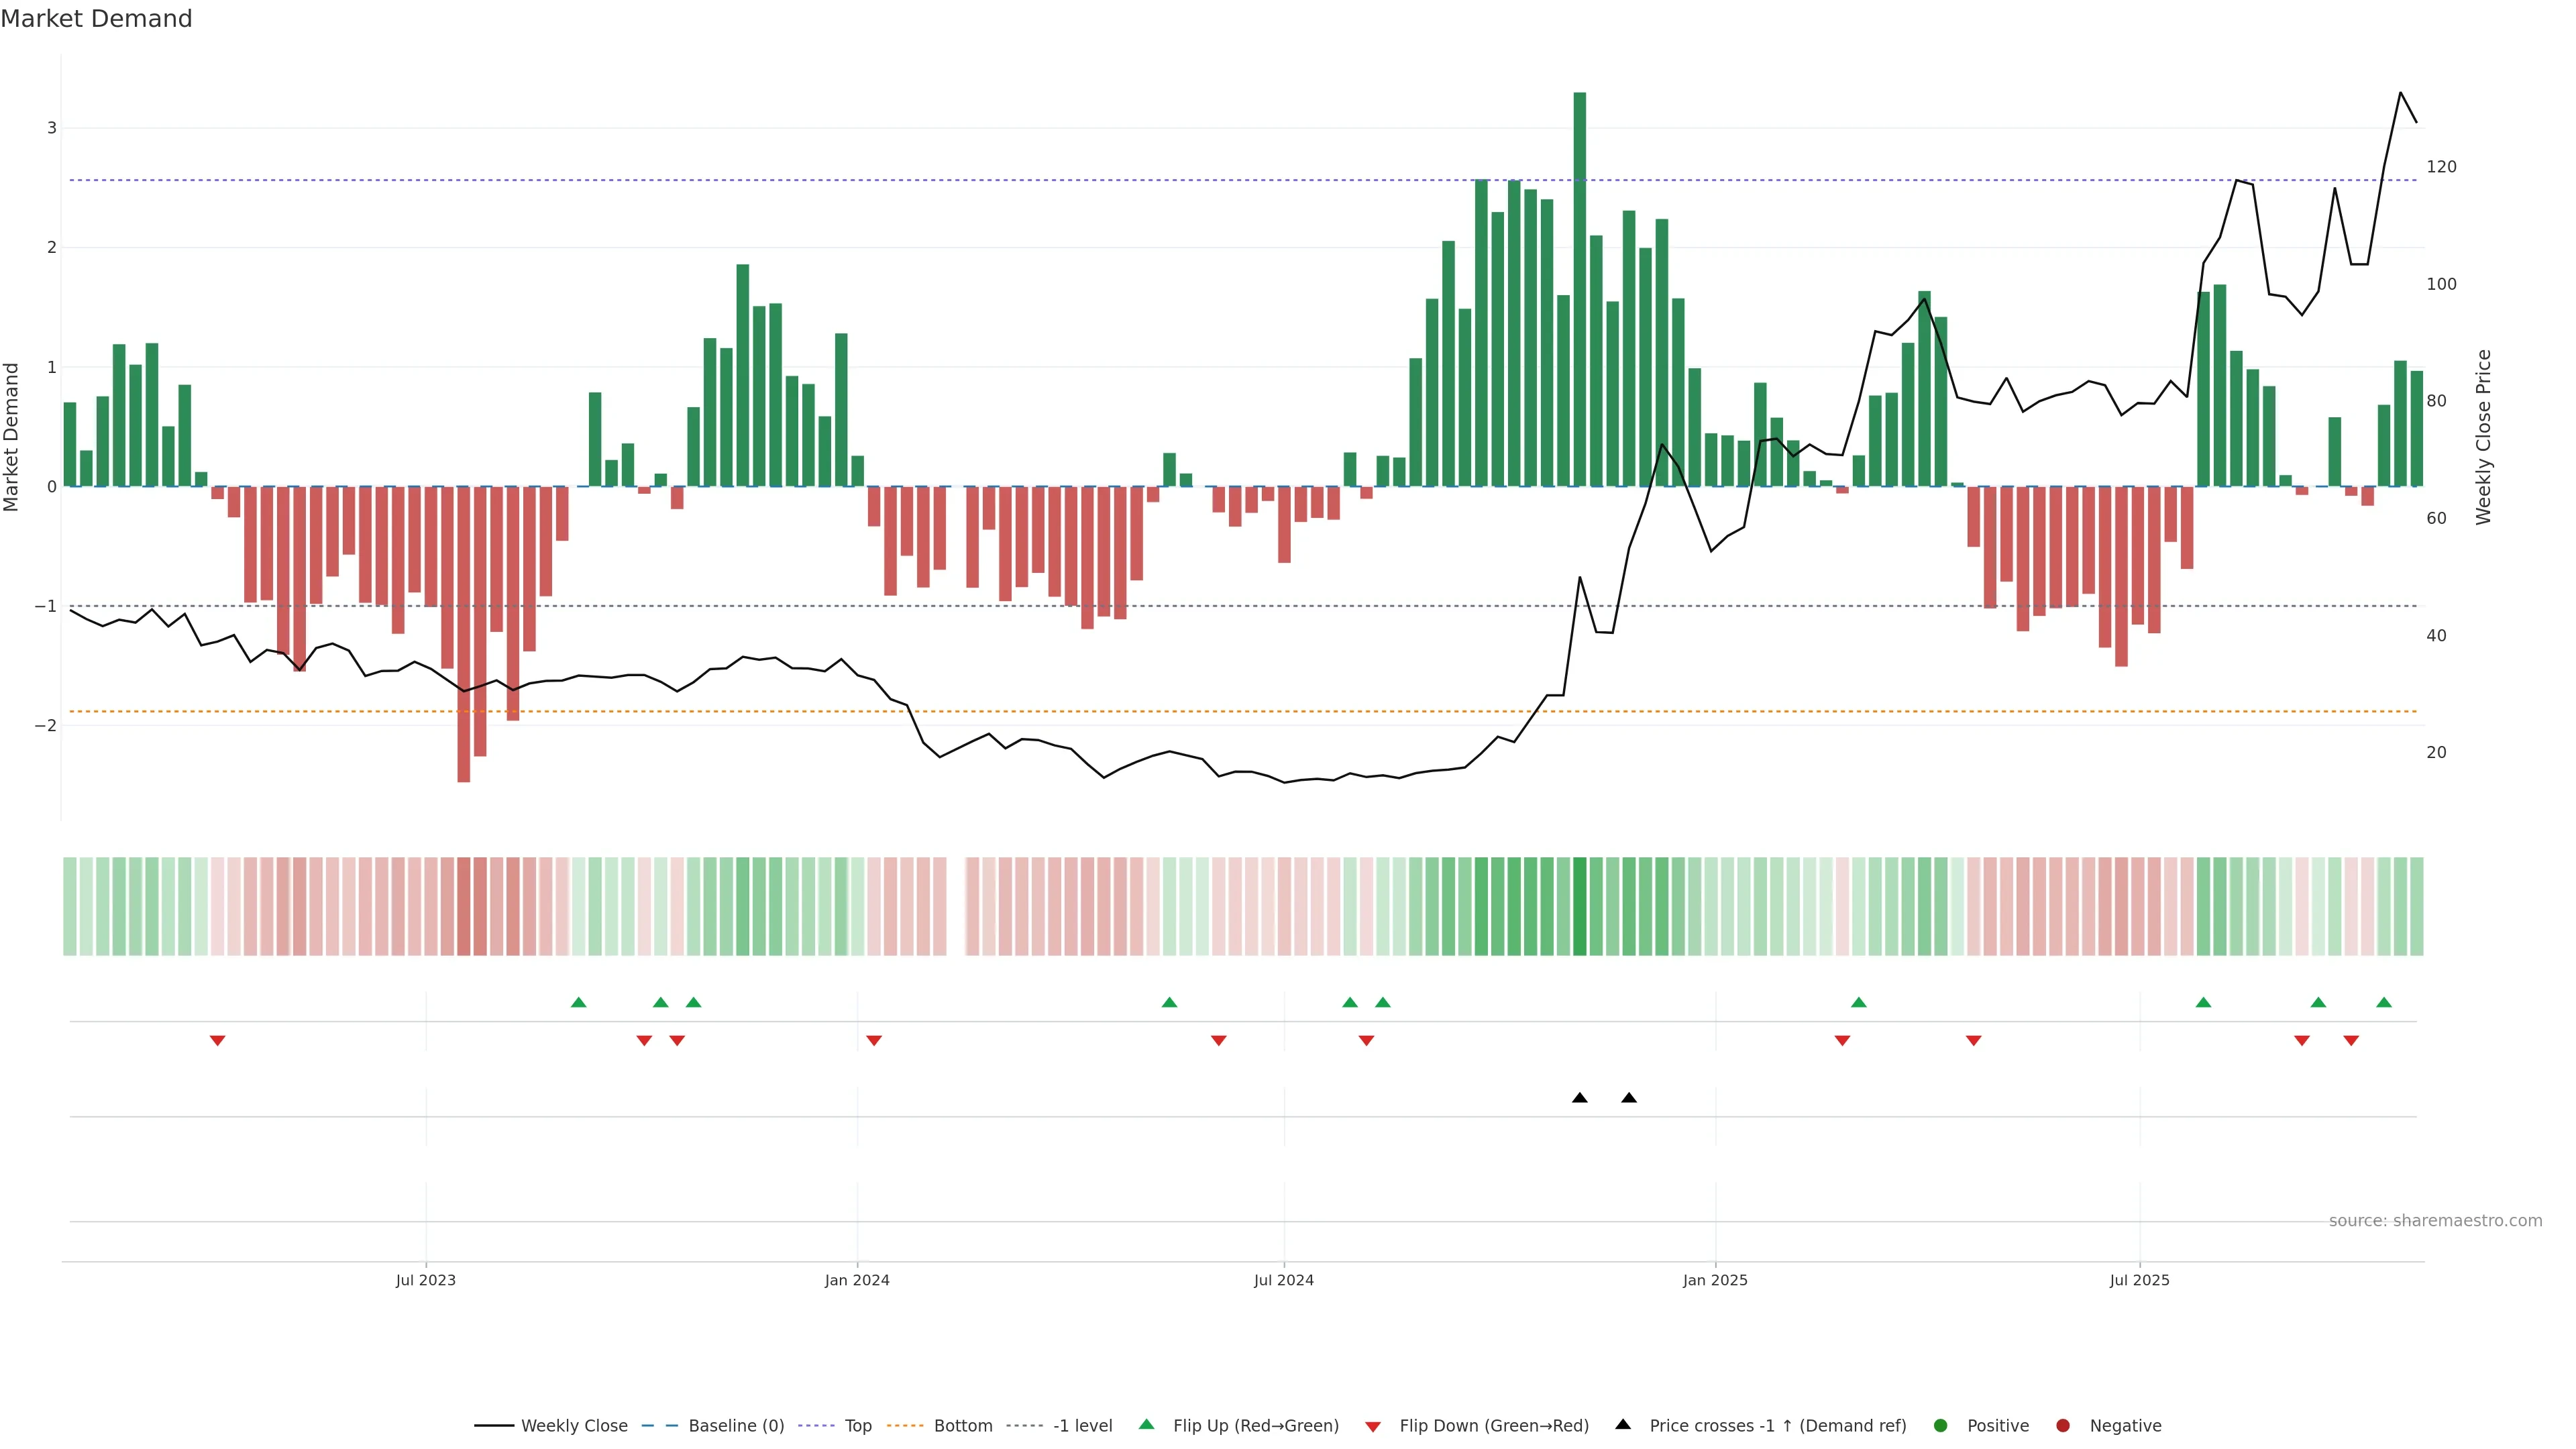The width and height of the screenshot is (2576, 1449).
Task: Click the green Flip Up triangle legend icon
Action: click(x=1146, y=1424)
